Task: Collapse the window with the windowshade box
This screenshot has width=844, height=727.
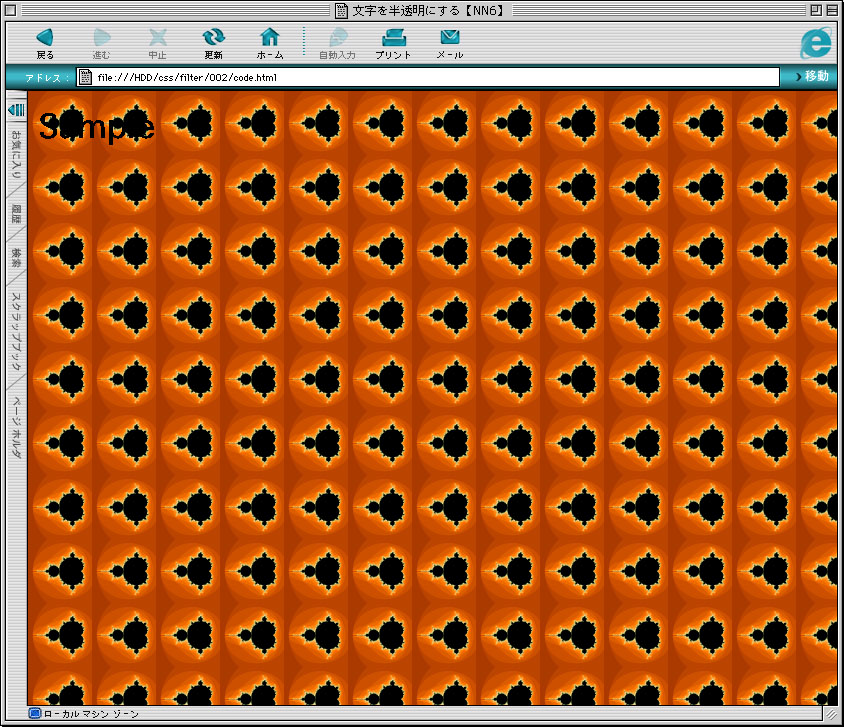Action: pyautogui.click(x=832, y=10)
